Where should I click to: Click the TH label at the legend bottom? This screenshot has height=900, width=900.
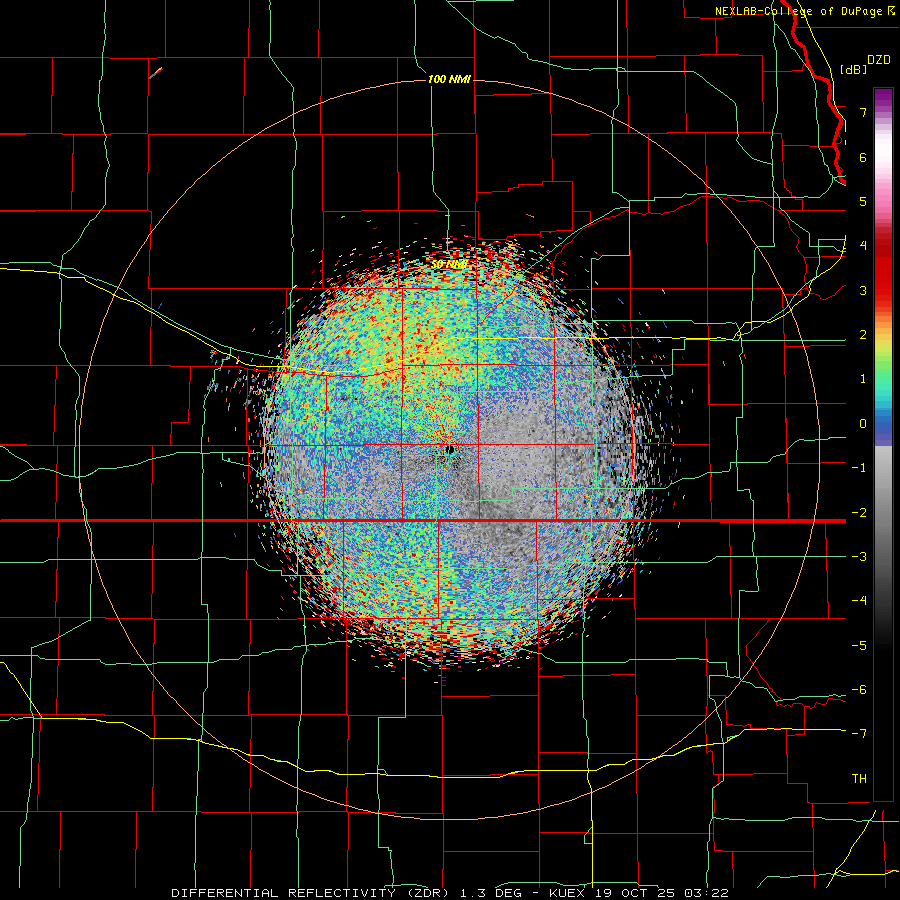click(859, 778)
